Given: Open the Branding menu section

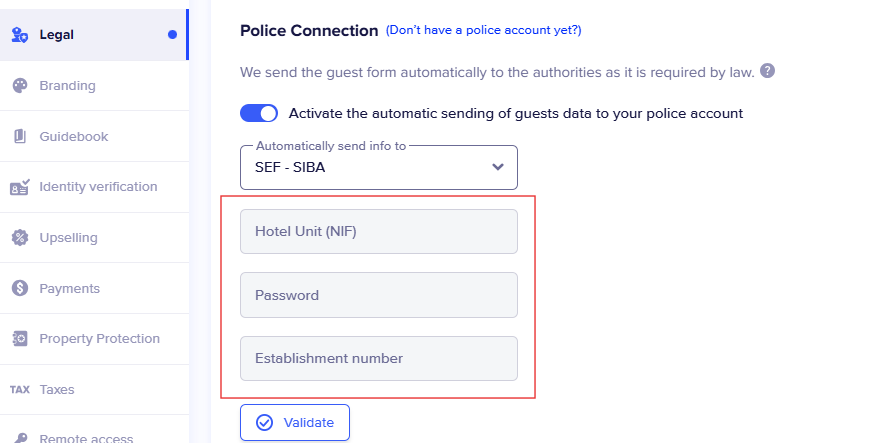Looking at the screenshot, I should pos(94,85).
